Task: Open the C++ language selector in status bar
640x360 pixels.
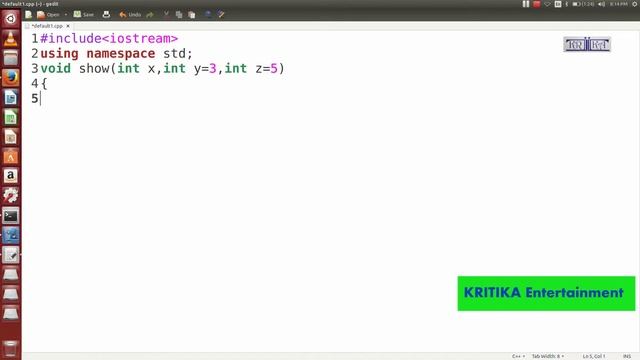Action: tap(518, 356)
